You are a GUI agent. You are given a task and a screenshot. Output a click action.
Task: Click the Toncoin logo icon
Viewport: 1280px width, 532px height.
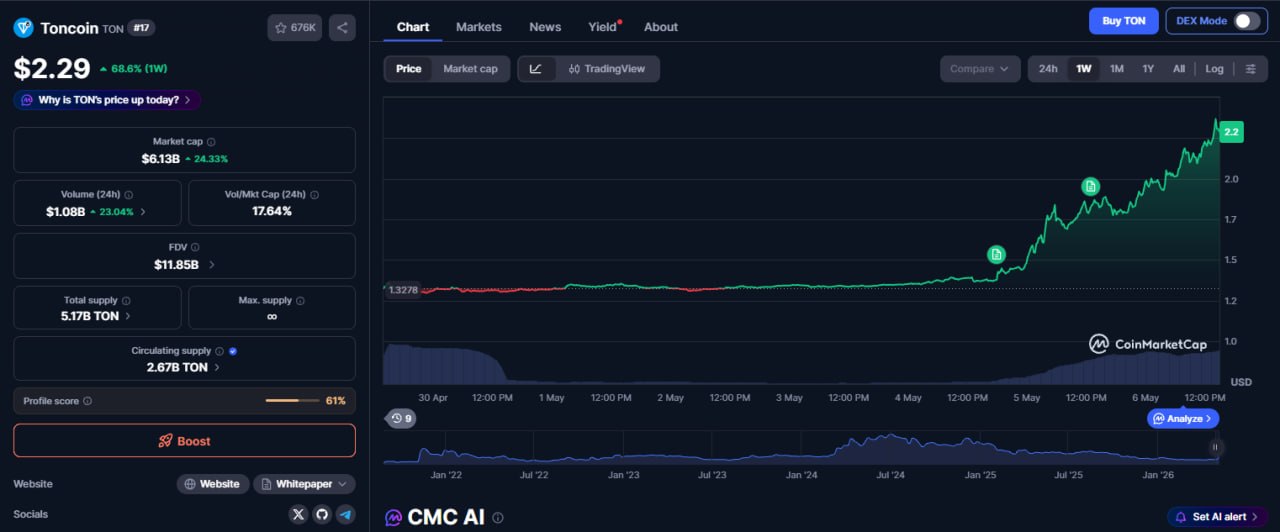[x=23, y=28]
